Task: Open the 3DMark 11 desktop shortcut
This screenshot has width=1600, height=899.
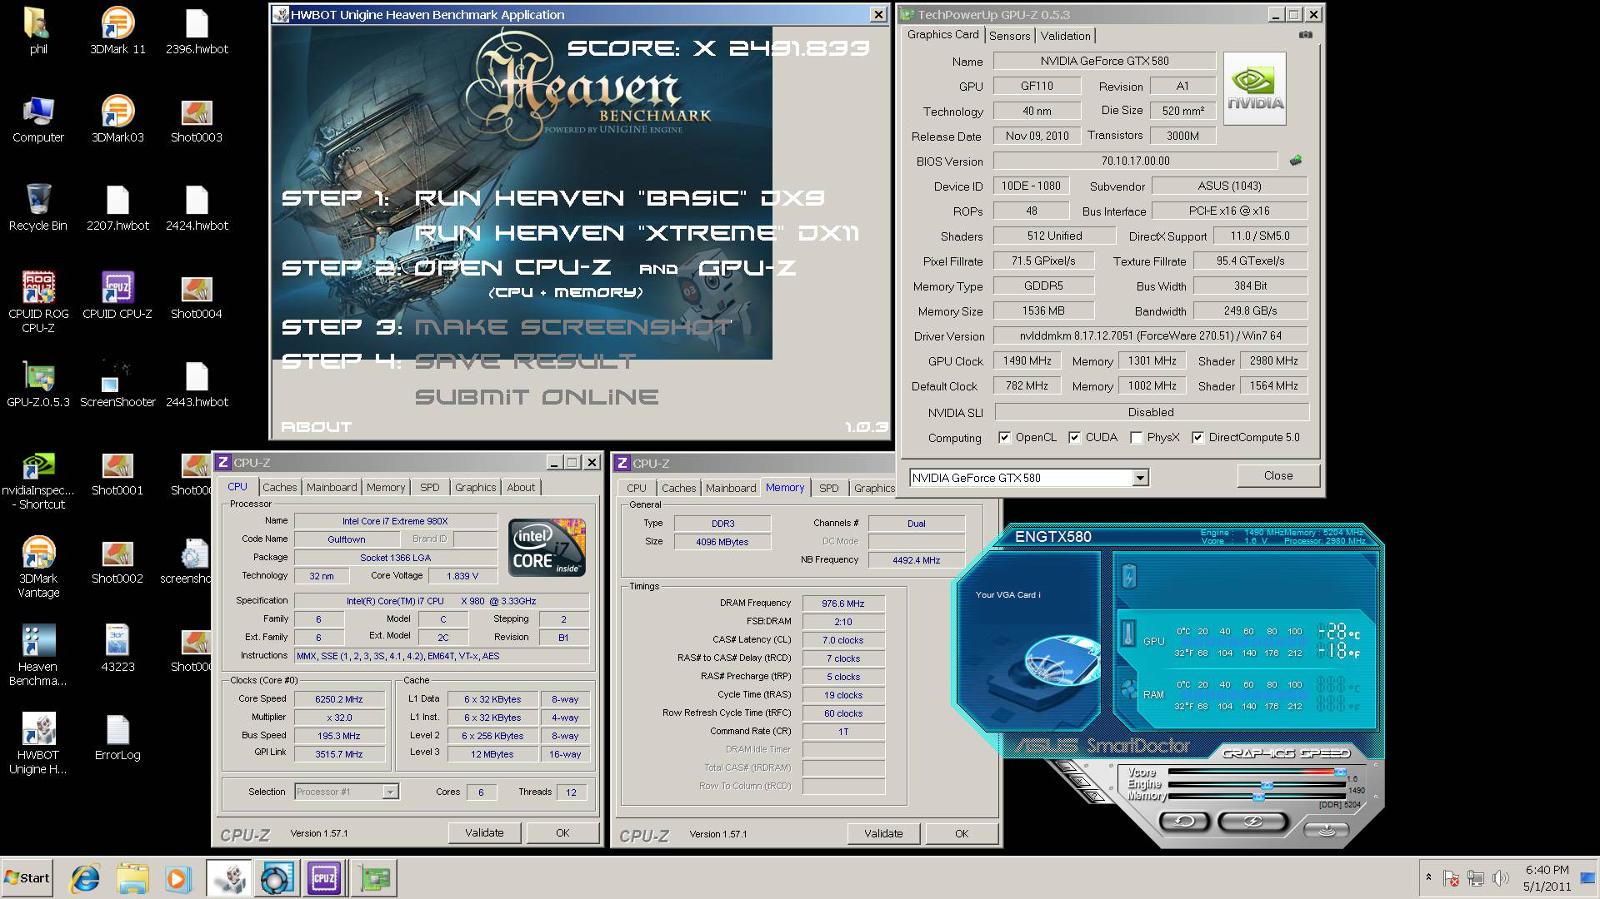Action: point(117,30)
